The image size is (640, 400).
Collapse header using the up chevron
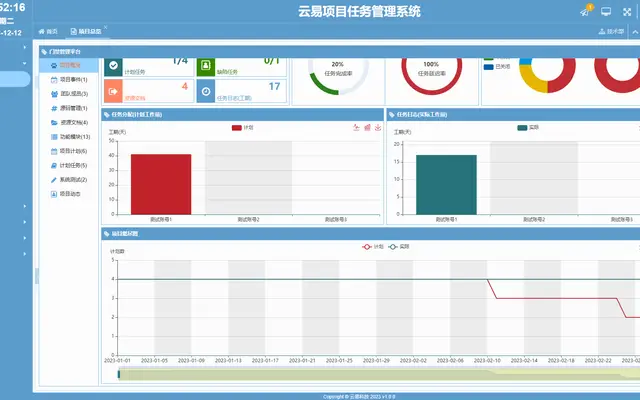(x=635, y=31)
